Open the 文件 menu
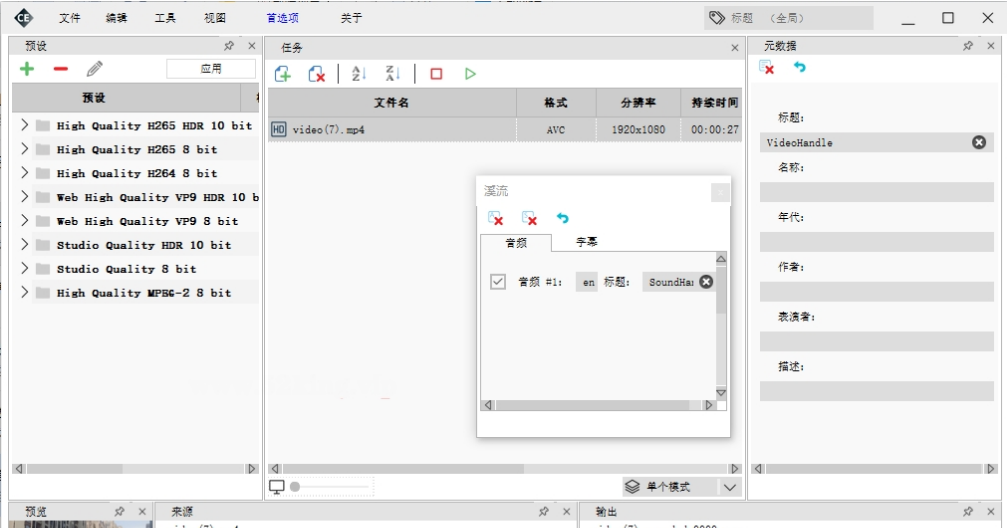This screenshot has height=528, width=1007. (x=70, y=18)
